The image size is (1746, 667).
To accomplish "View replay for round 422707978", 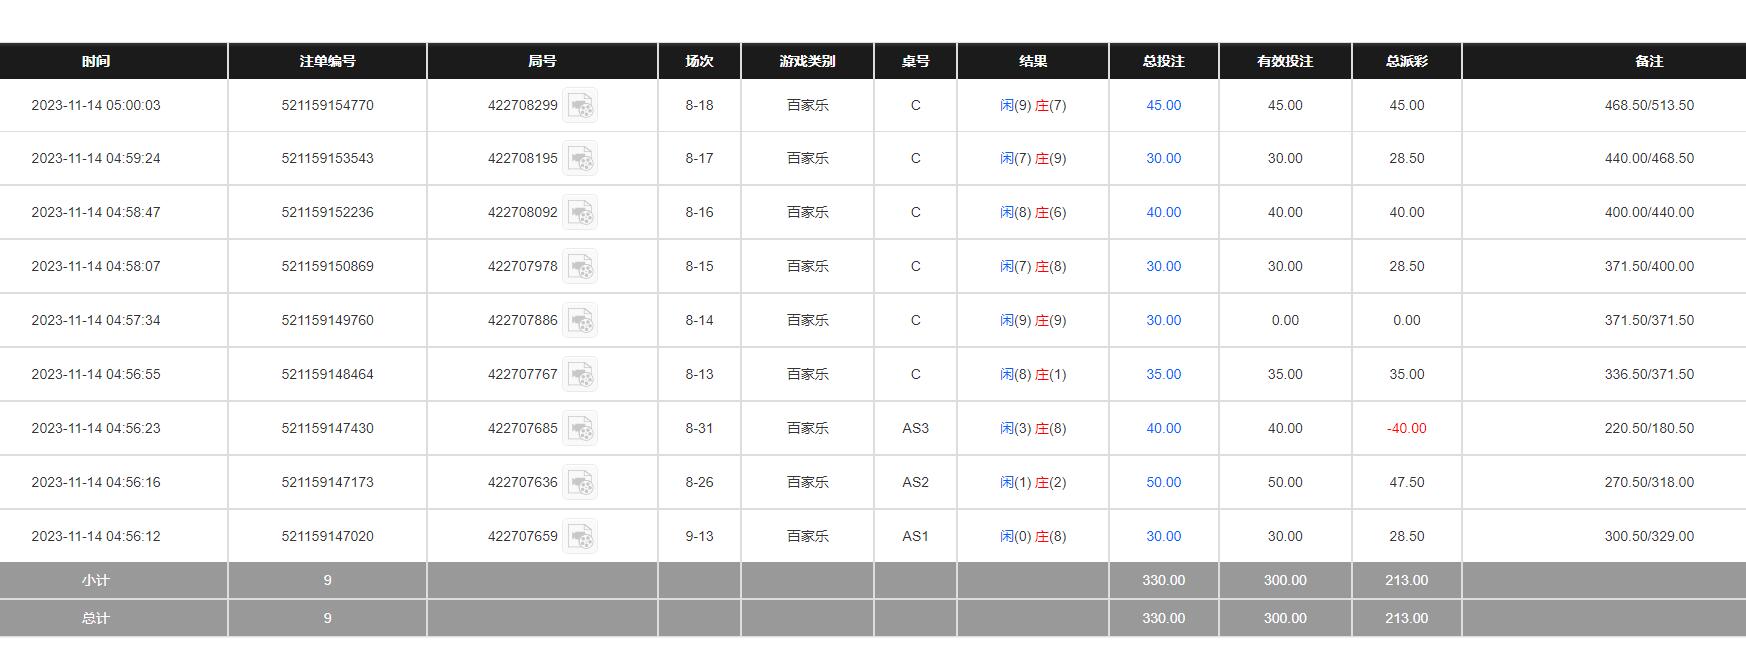I will click(x=580, y=267).
